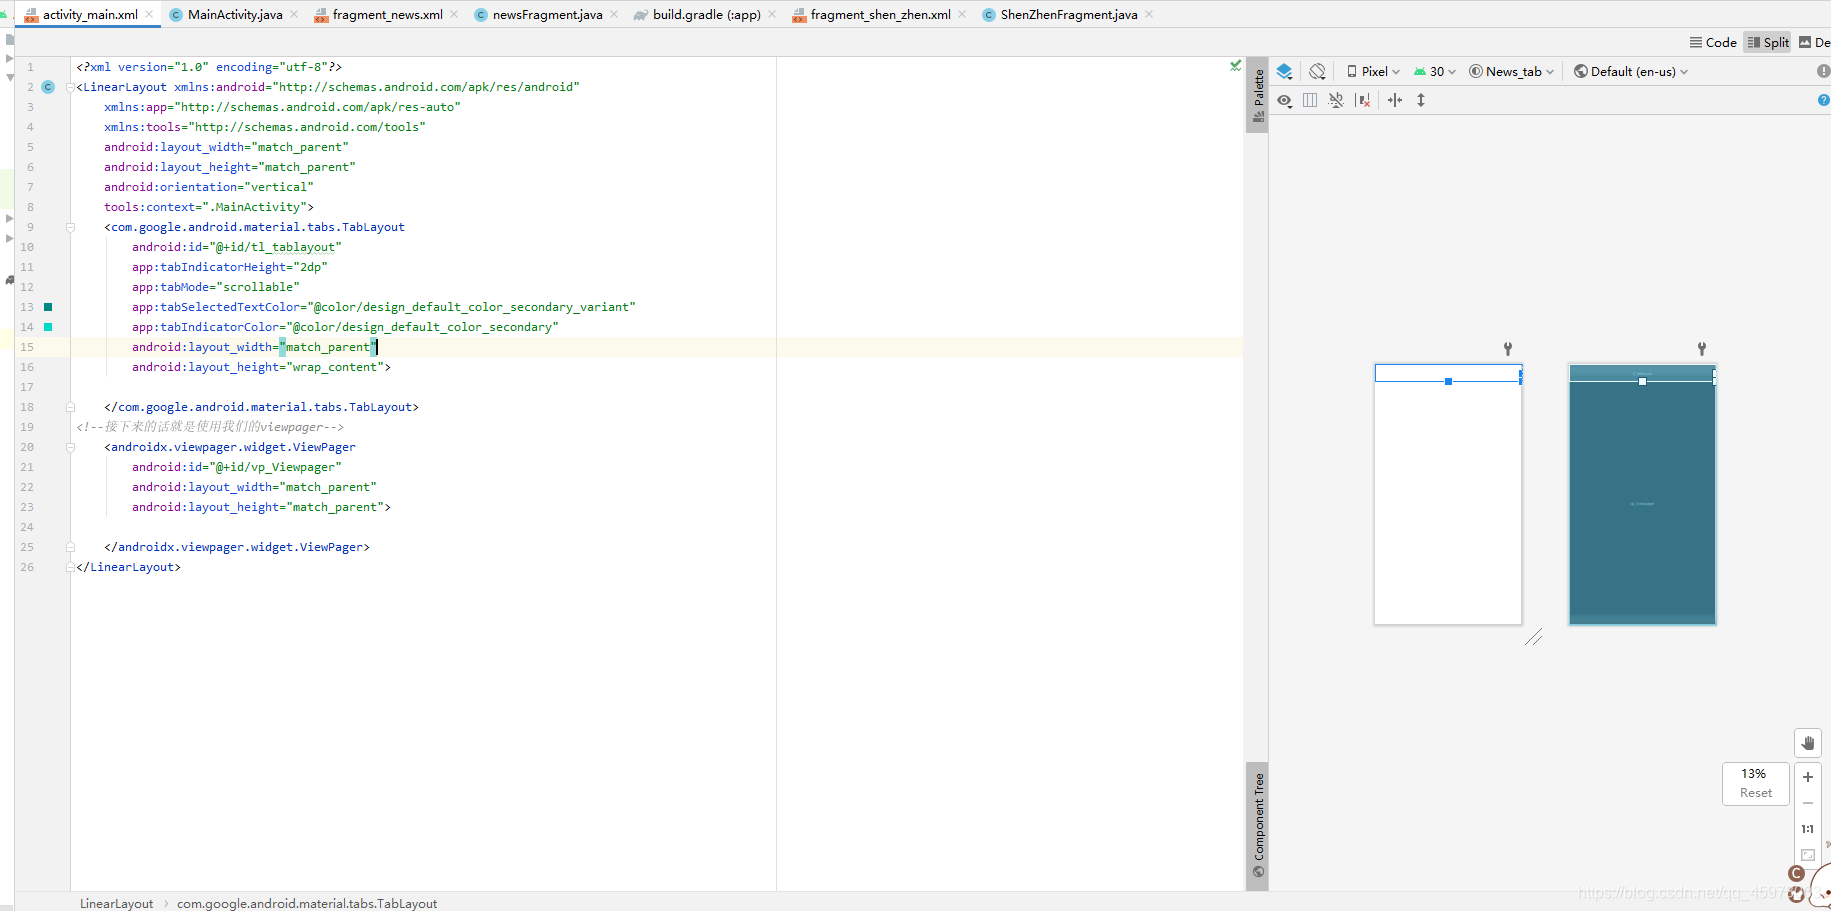
Task: Select the design surface layers icon
Action: pos(1284,71)
